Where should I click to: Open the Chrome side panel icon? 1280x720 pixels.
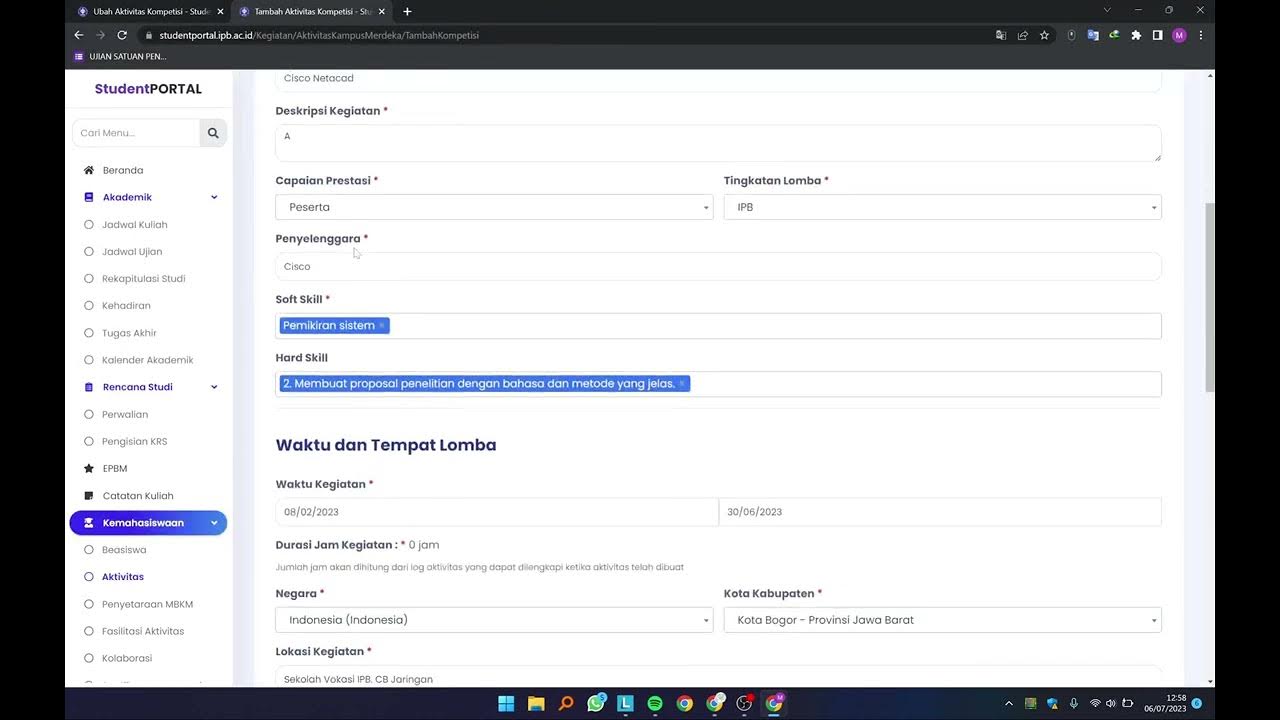point(1157,35)
